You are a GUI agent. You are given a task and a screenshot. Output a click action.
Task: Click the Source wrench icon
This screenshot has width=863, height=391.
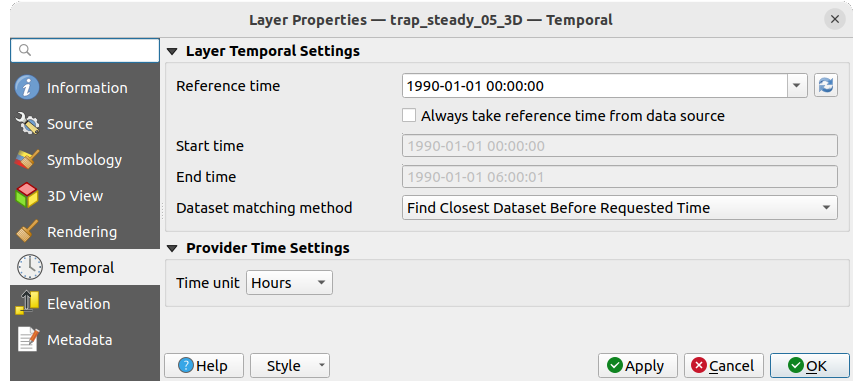(27, 124)
